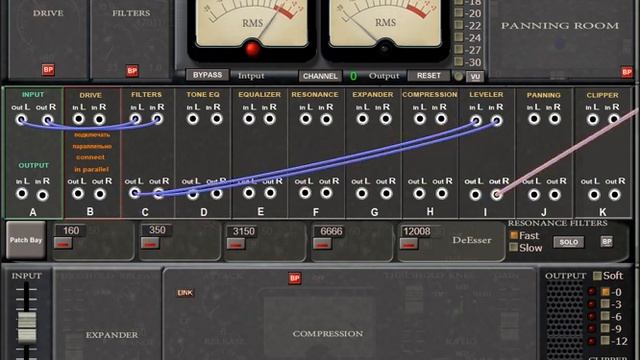Select the -12 output clipper level
The height and width of the screenshot is (360, 640).
click(x=605, y=340)
